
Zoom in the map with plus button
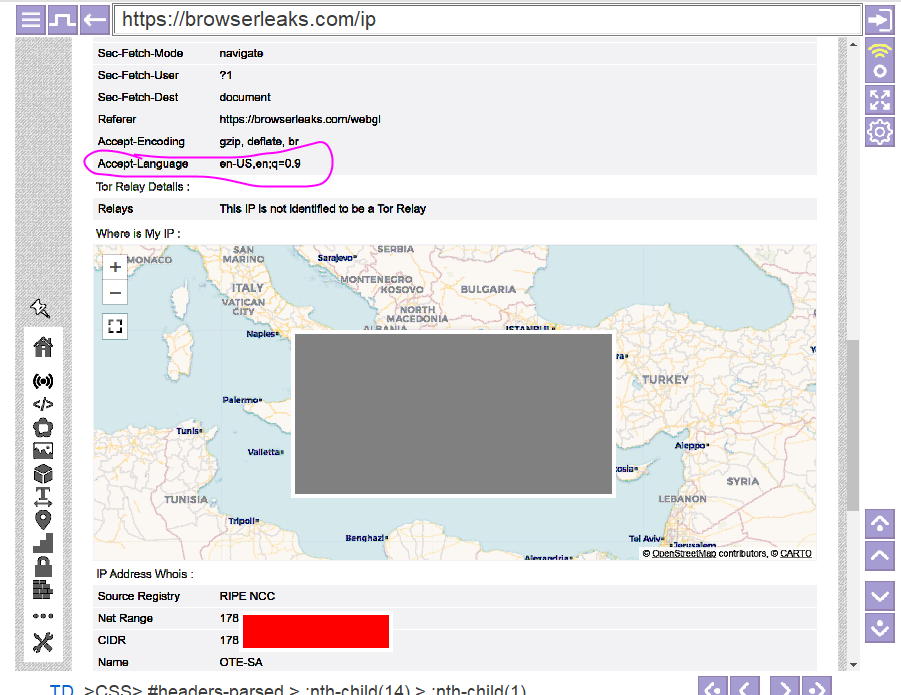pyautogui.click(x=115, y=267)
